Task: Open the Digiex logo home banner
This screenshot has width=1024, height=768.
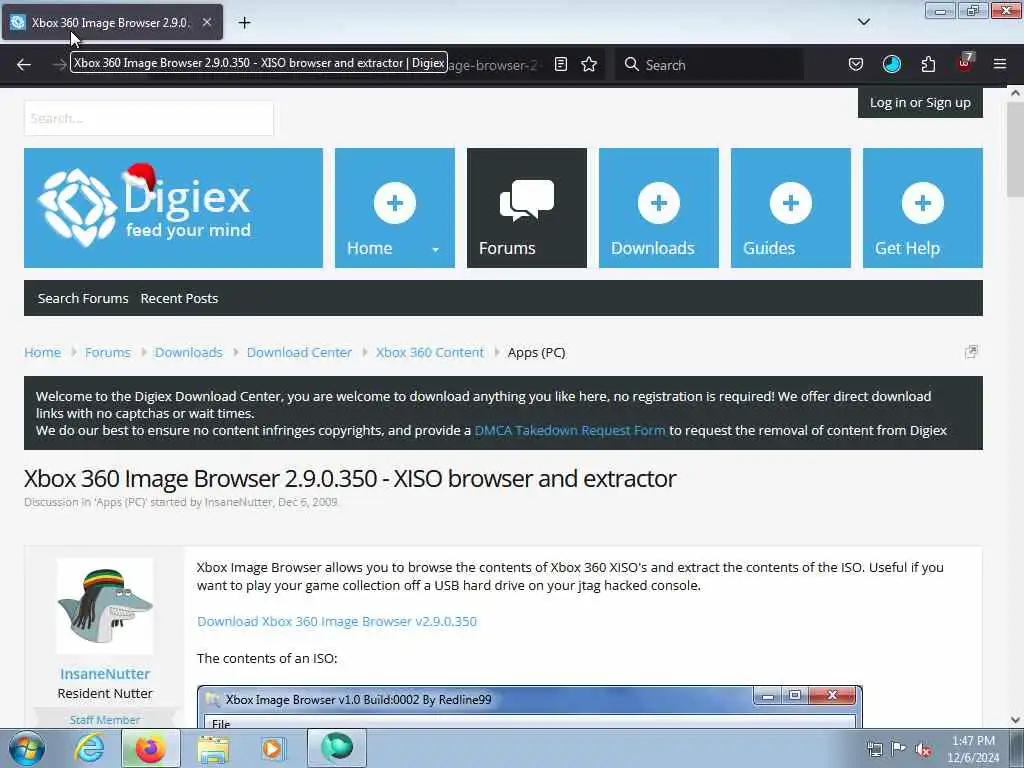Action: click(x=173, y=208)
